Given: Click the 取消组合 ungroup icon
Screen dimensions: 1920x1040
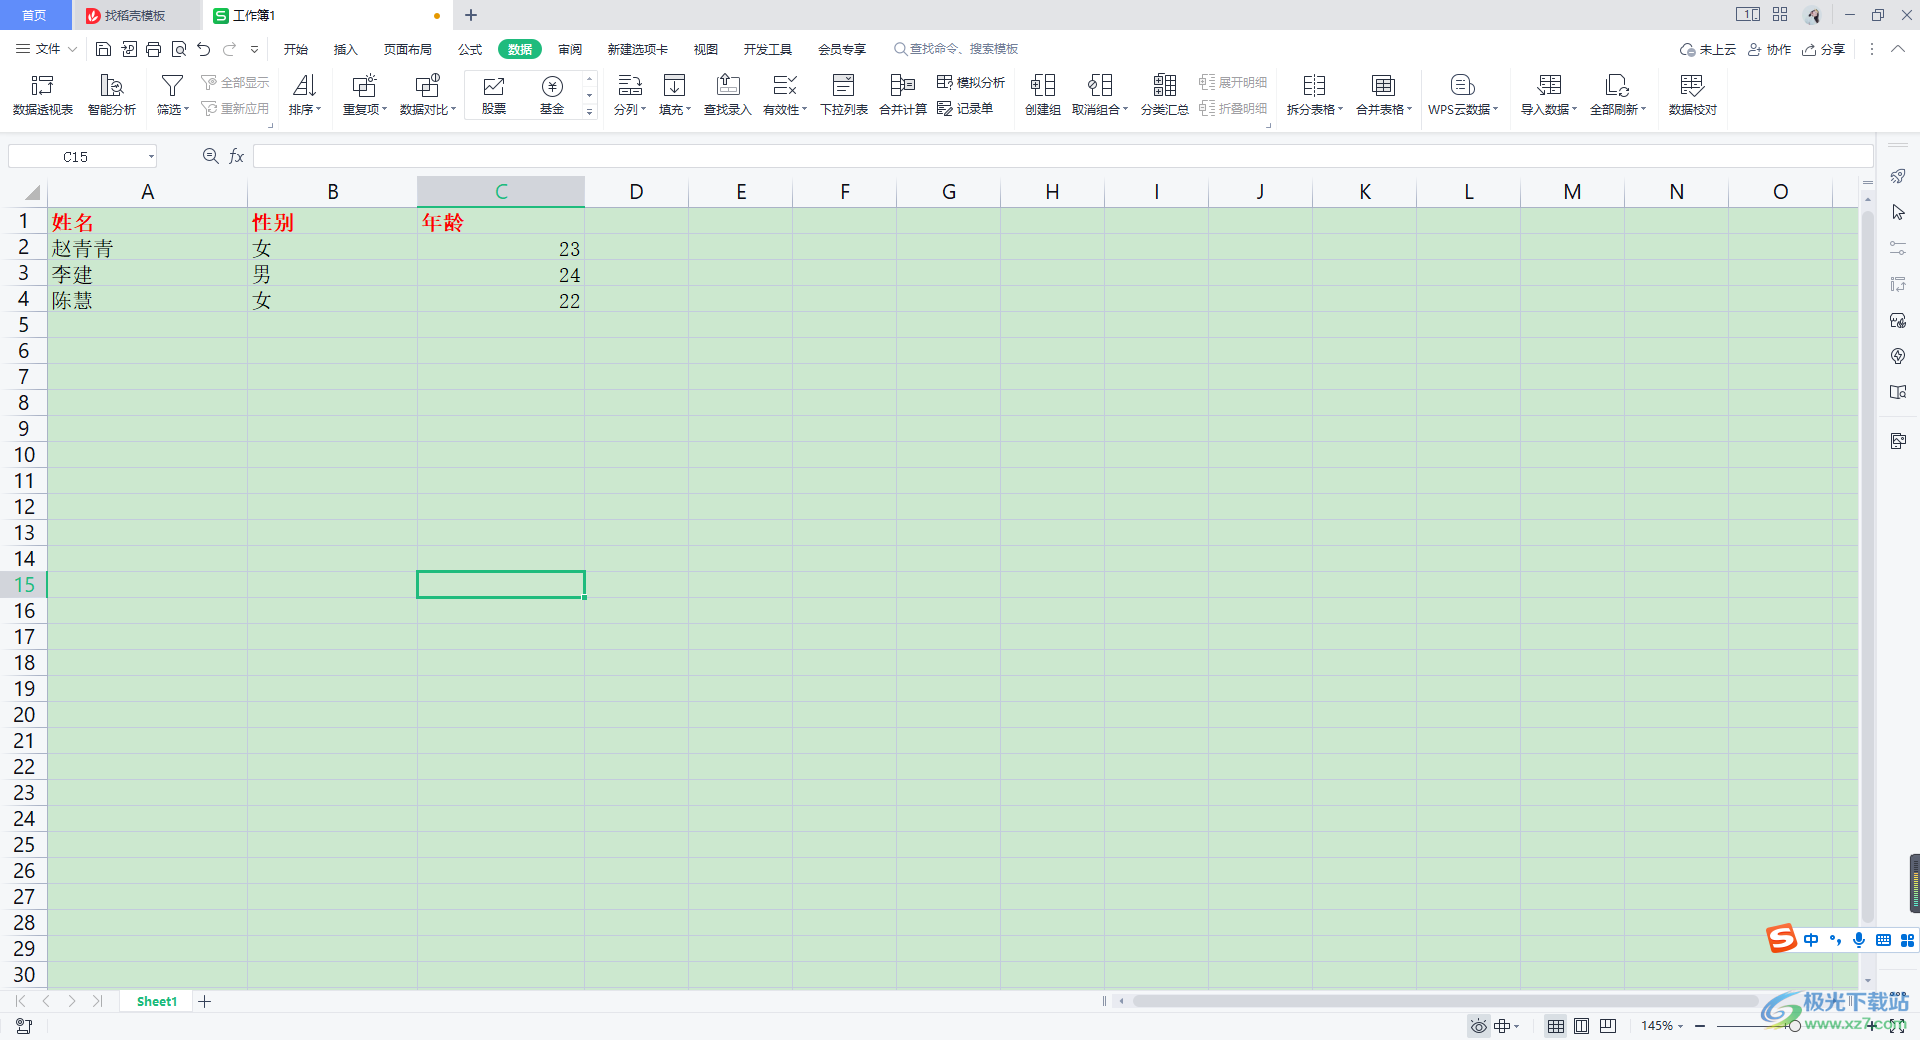Looking at the screenshot, I should point(1100,86).
